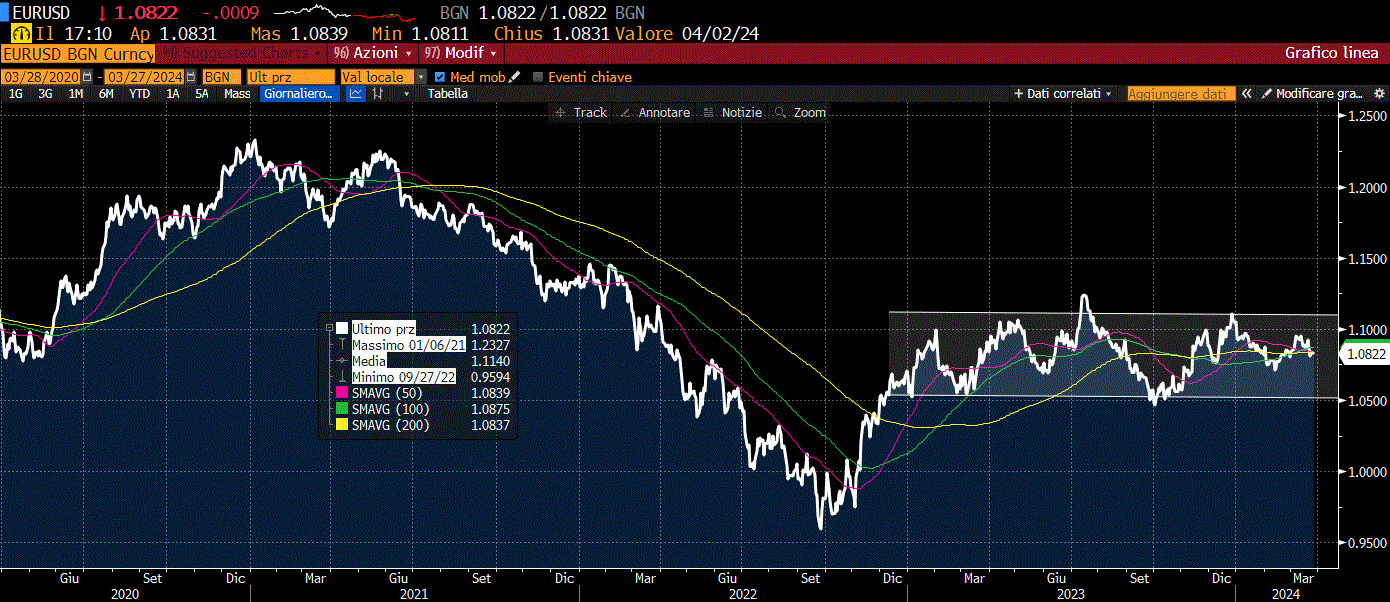The image size is (1390, 602).
Task: Select the YTD time range
Action: click(x=139, y=93)
